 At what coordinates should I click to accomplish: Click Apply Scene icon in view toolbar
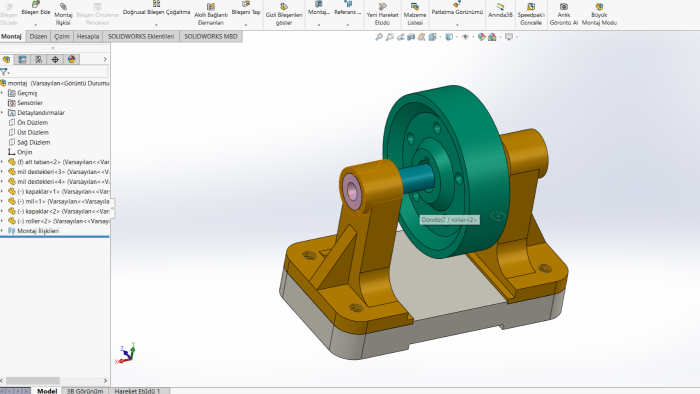click(x=492, y=37)
